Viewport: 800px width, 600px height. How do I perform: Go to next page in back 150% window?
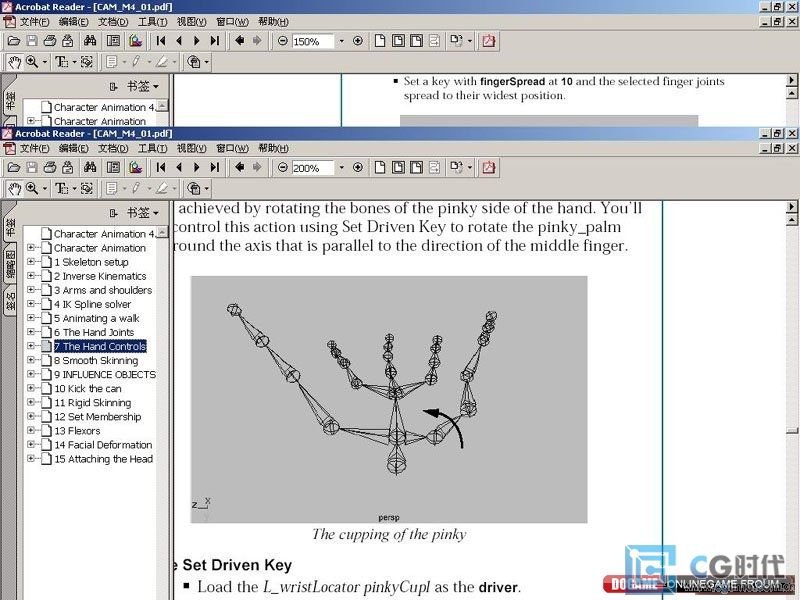pos(196,41)
